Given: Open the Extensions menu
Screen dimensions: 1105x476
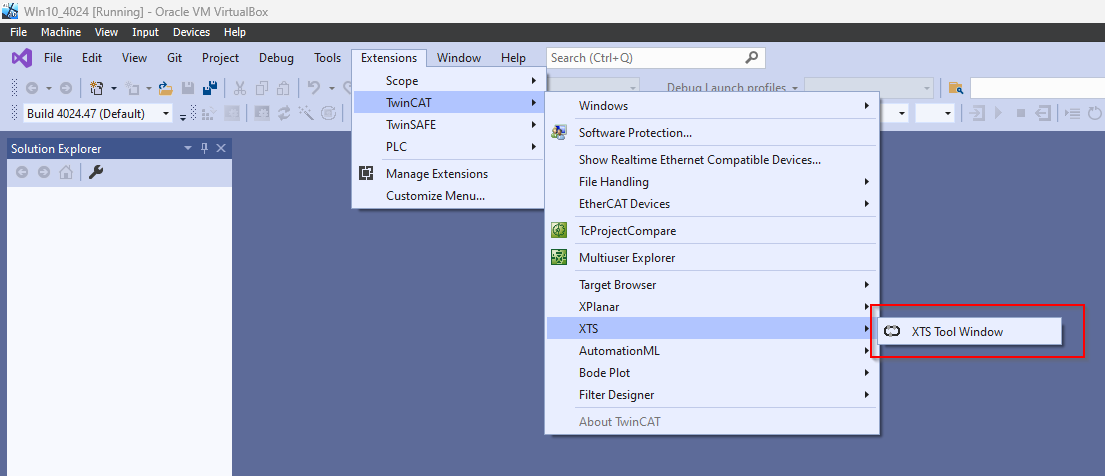Looking at the screenshot, I should click(x=389, y=58).
